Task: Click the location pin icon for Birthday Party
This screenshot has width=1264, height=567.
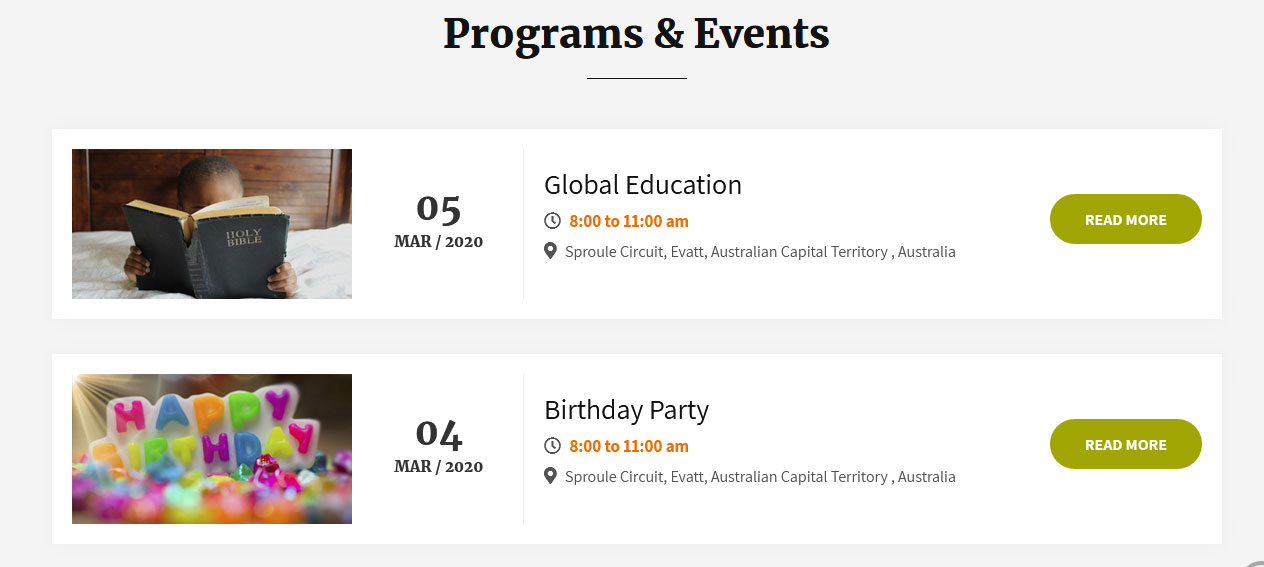Action: (550, 476)
